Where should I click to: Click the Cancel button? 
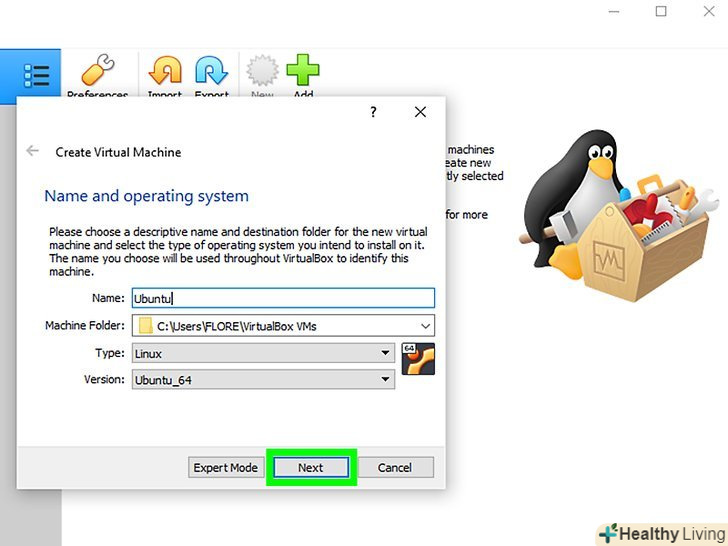(x=395, y=467)
